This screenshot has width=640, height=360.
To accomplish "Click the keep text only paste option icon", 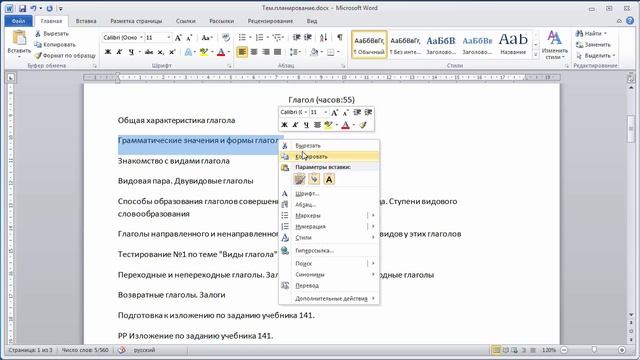I will (x=329, y=179).
